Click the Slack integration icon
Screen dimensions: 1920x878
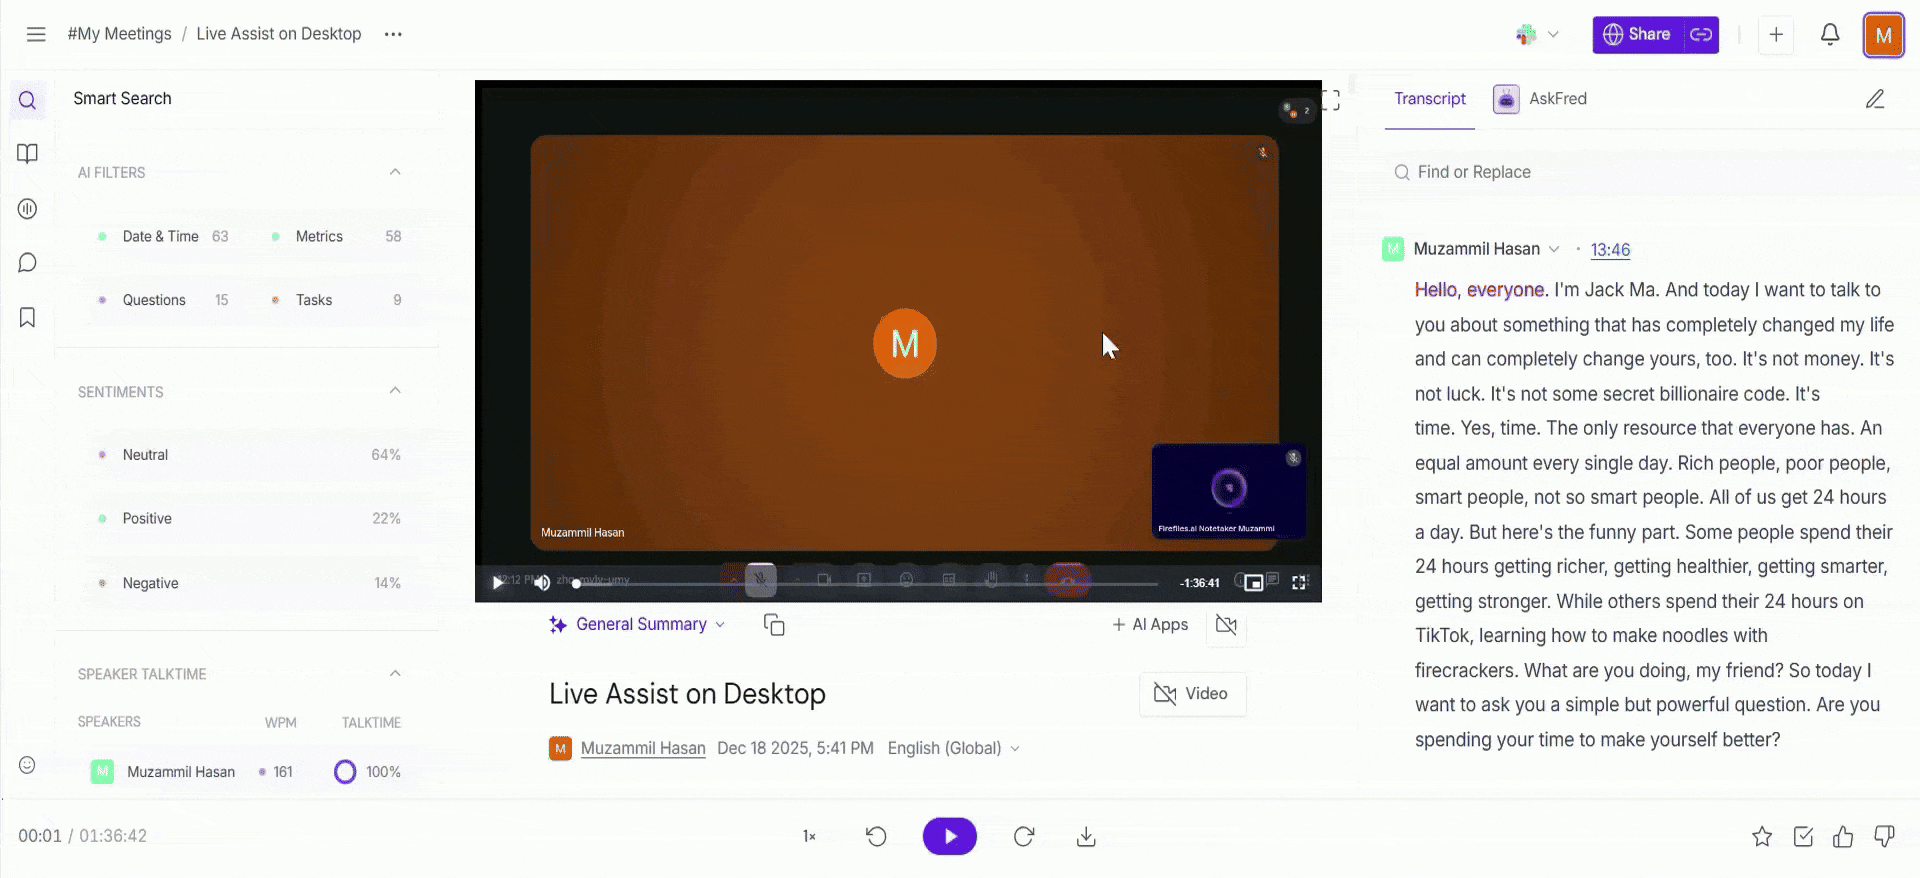coord(1525,35)
